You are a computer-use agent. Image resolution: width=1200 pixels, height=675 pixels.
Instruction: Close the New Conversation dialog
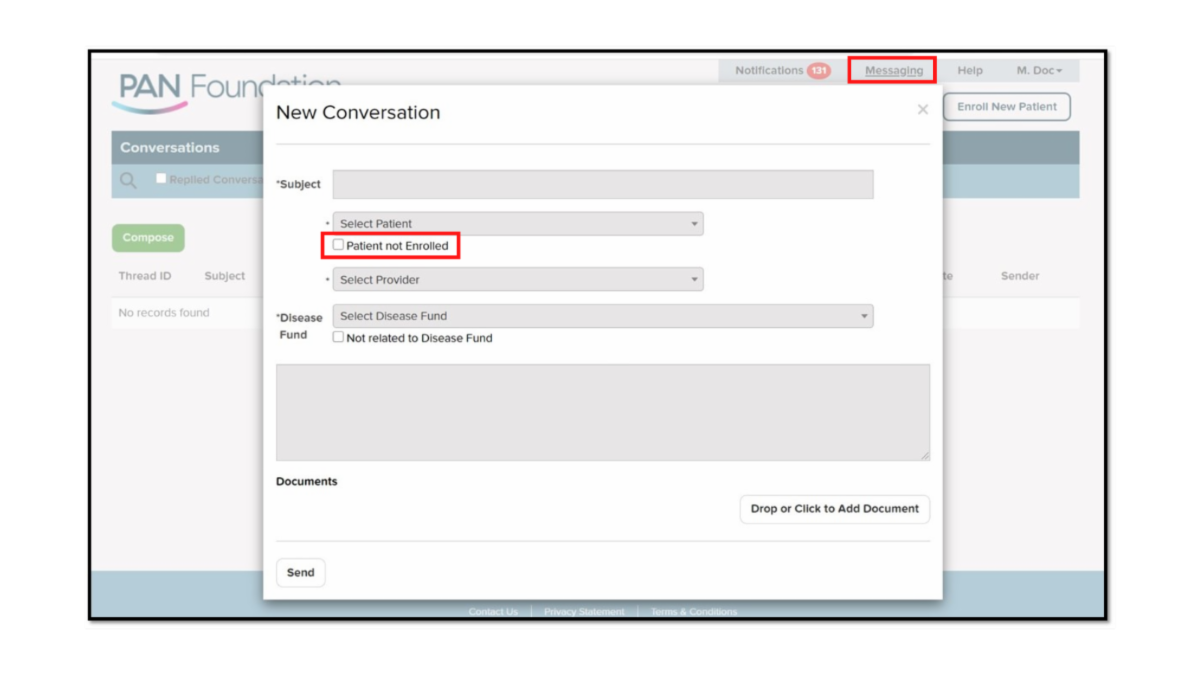click(x=922, y=110)
